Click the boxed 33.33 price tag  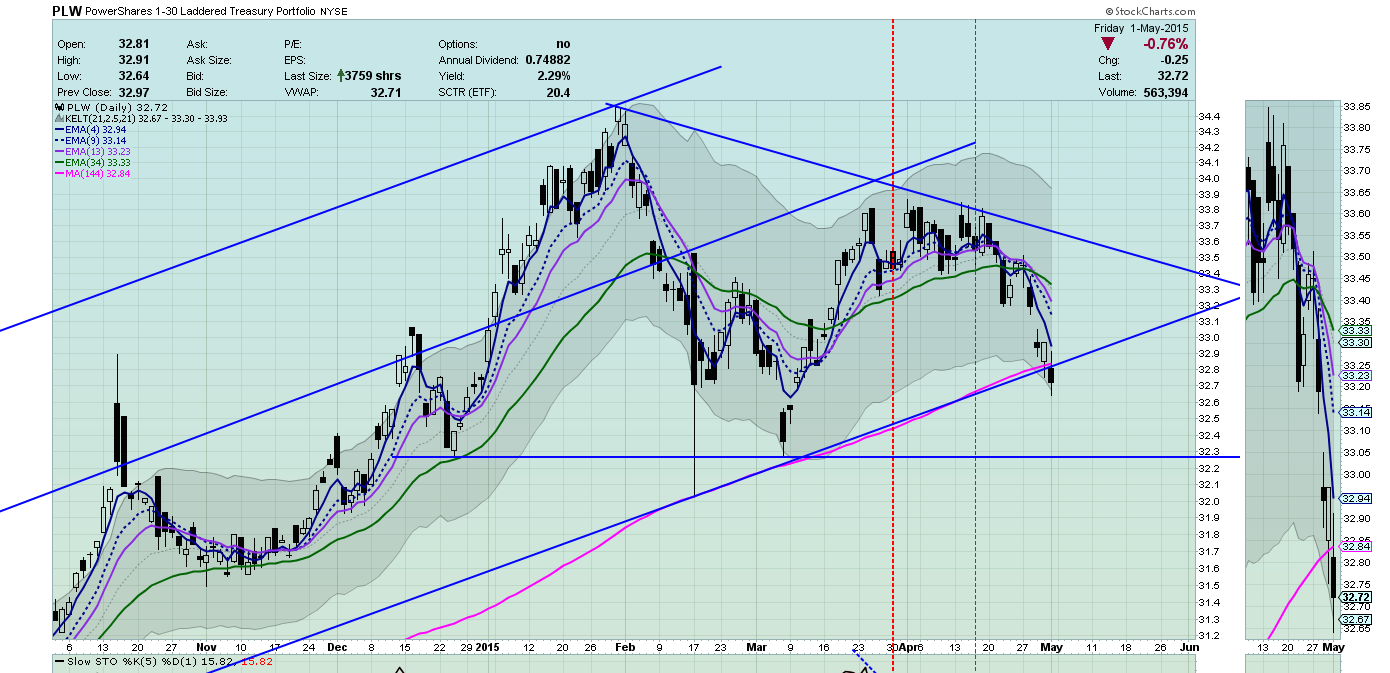1356,330
